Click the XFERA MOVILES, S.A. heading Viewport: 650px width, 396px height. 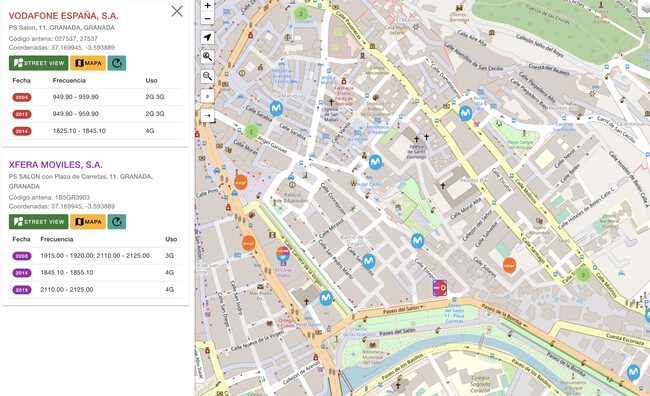[x=56, y=165]
